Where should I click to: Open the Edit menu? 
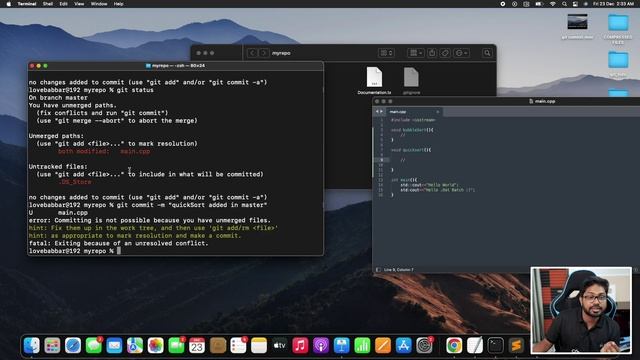63,4
